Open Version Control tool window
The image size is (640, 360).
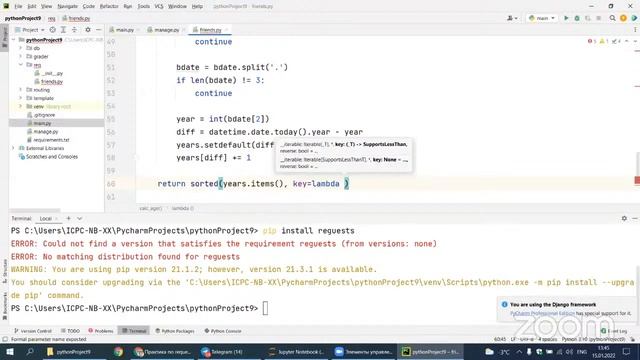pyautogui.click(x=33, y=331)
